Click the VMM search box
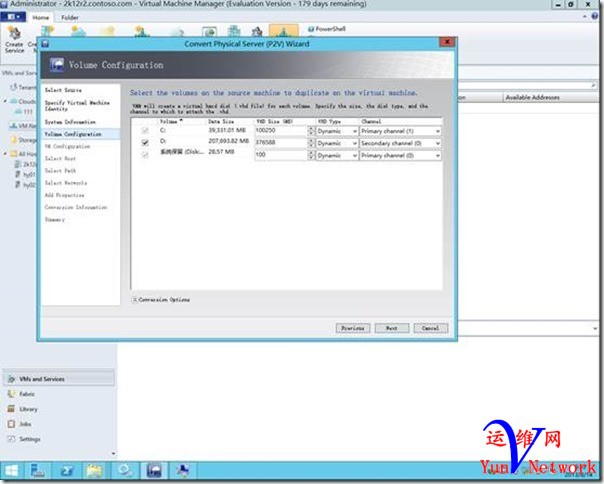Screen dimensions: 604x484 point(528,86)
